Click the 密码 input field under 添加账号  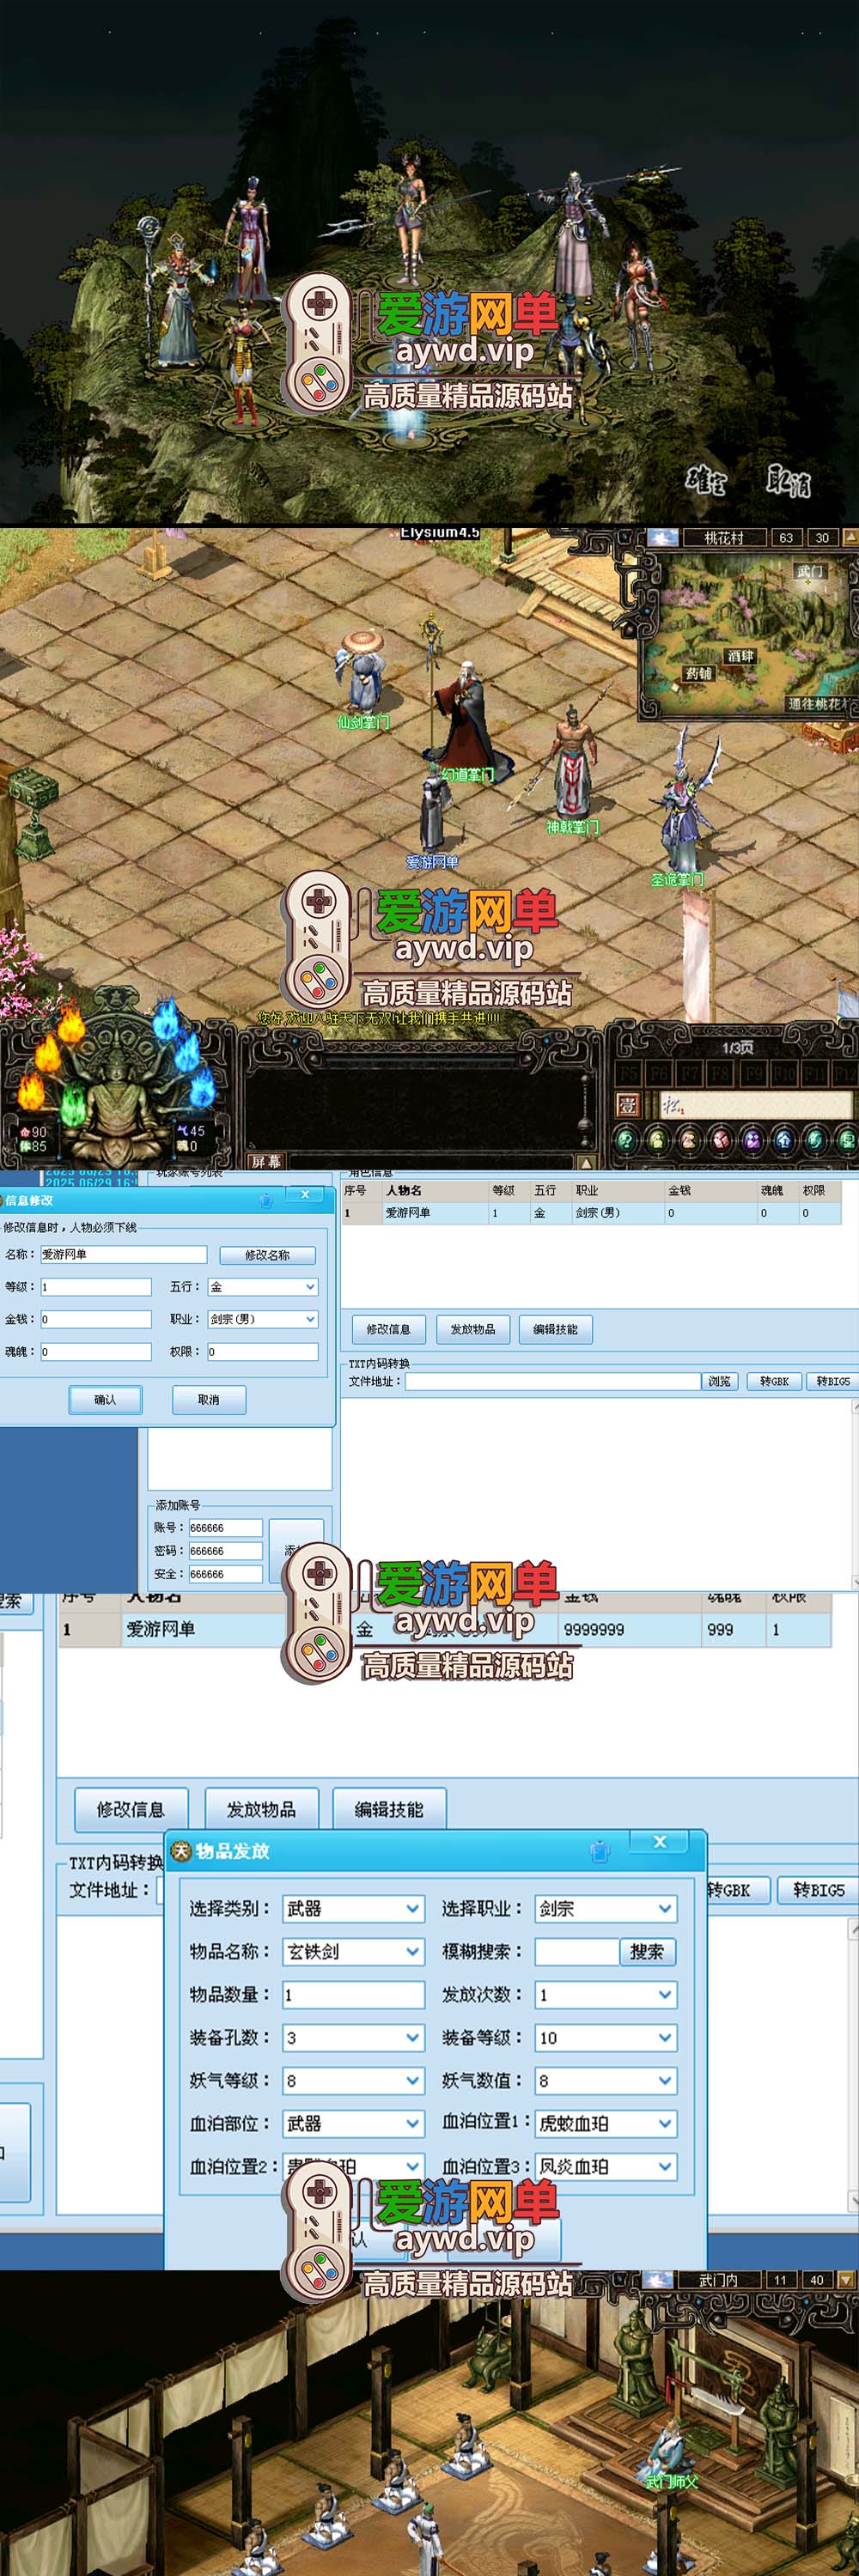click(x=225, y=1551)
